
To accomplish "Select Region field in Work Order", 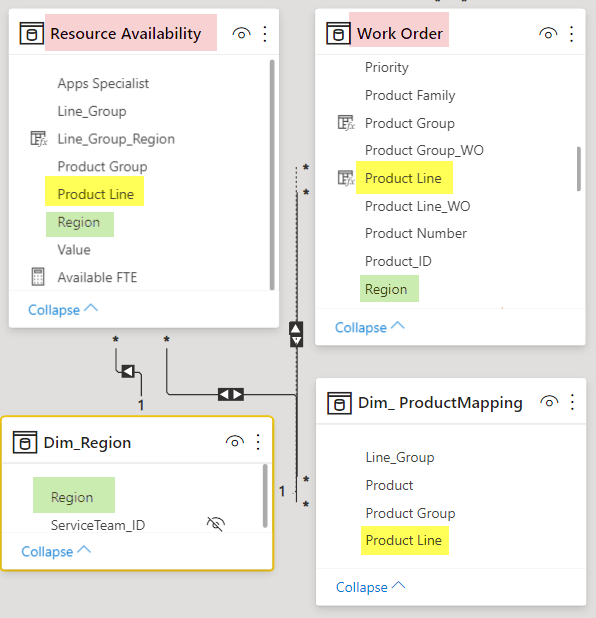I will click(x=386, y=289).
